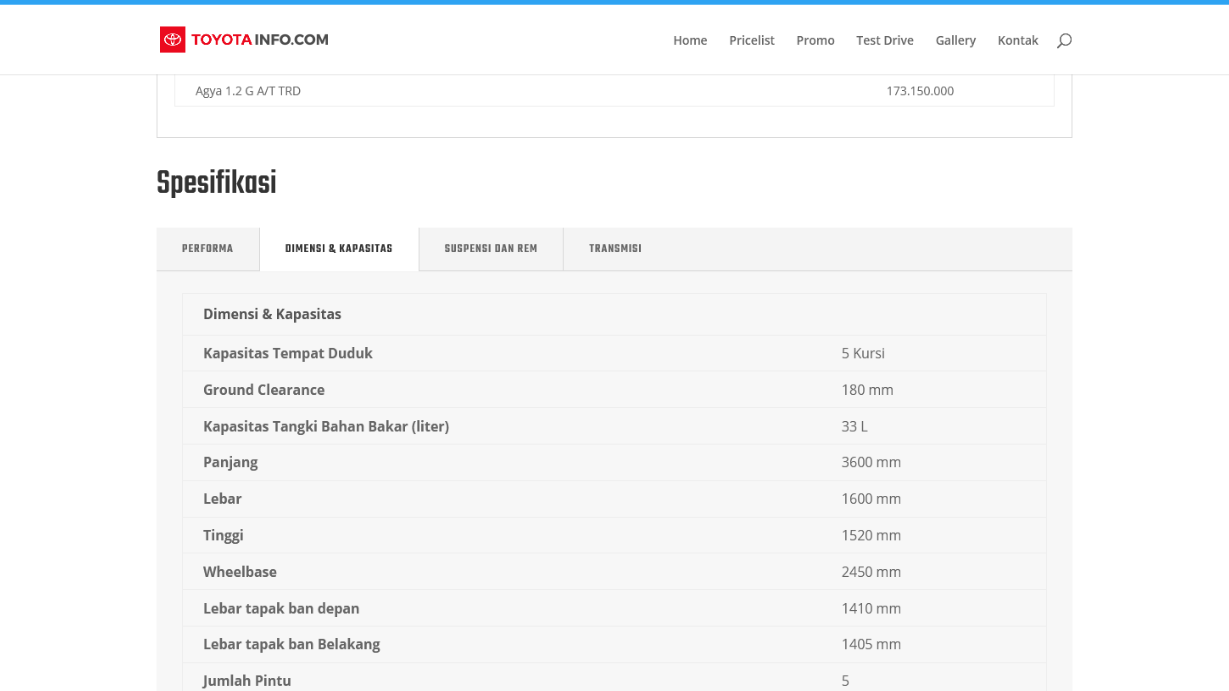
Task: Click the Dimensi & Kapasitas table header
Action: [272, 314]
